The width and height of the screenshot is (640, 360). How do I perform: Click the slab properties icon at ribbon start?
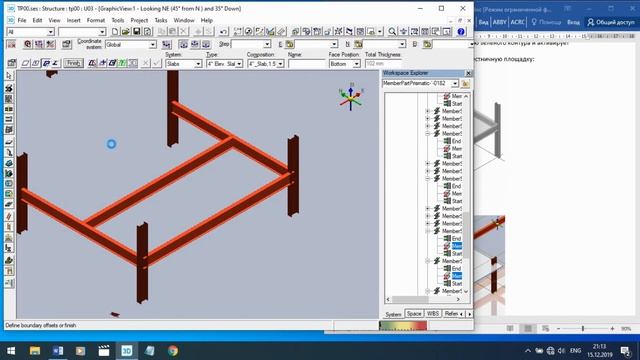(x=11, y=63)
